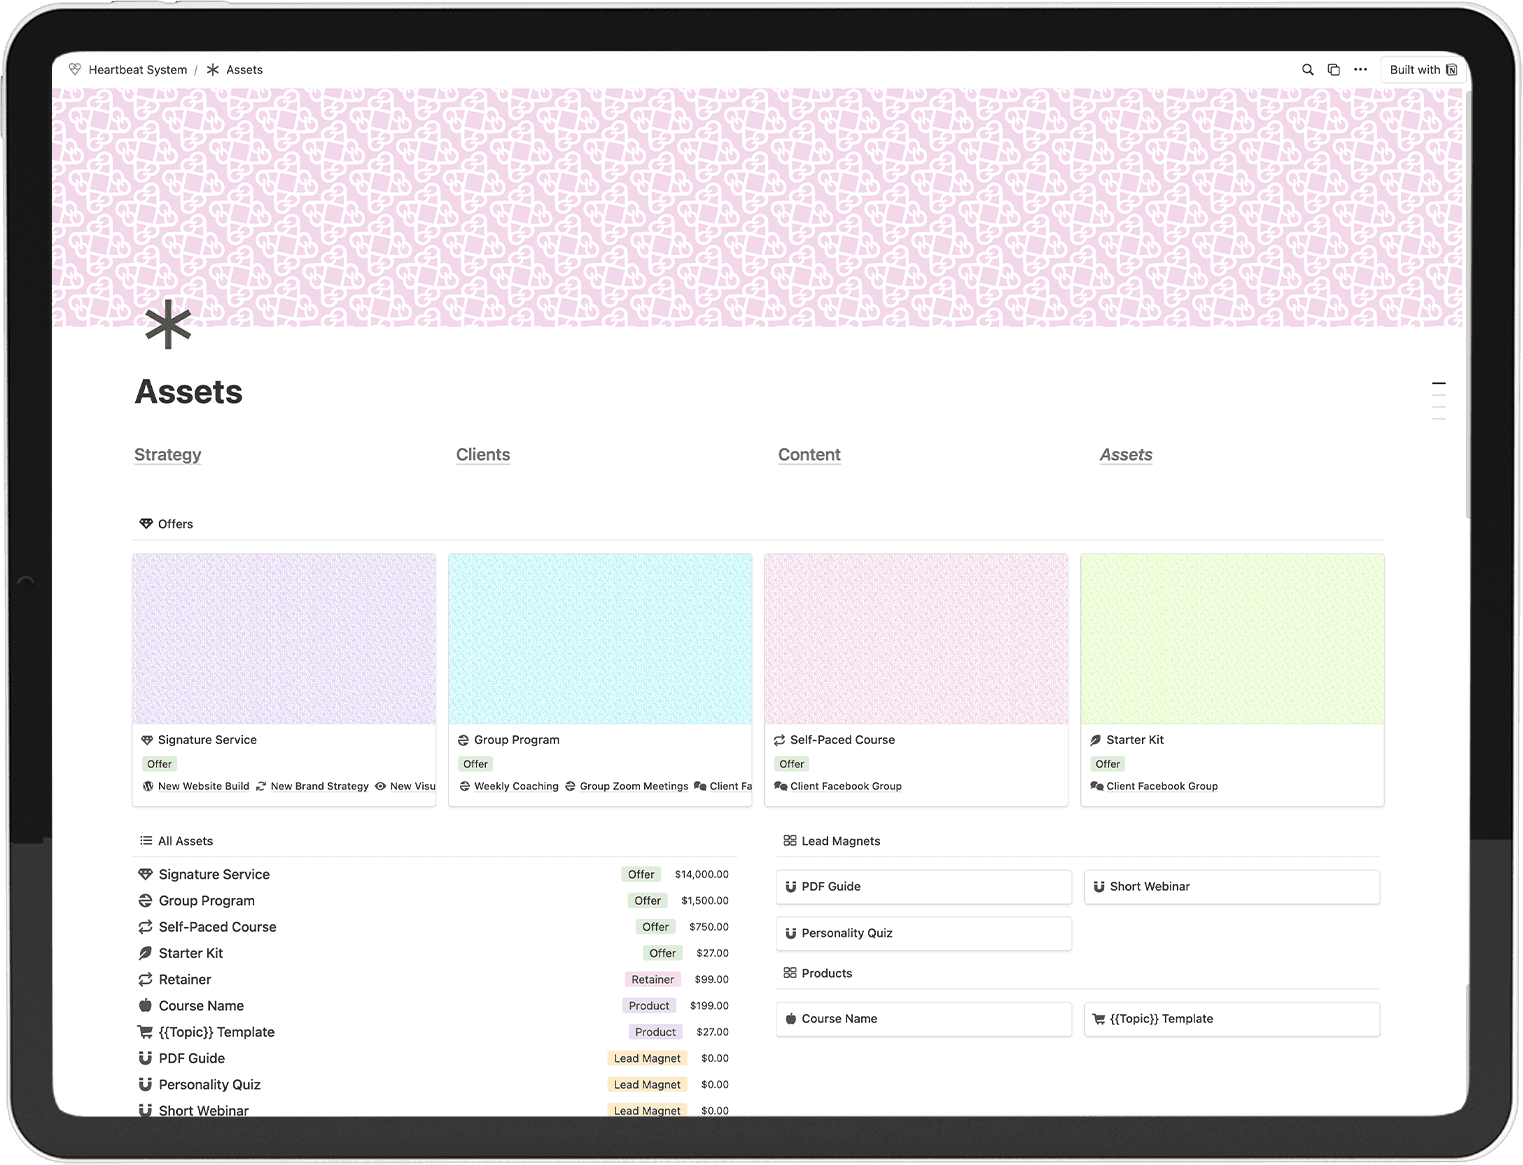Open the Short Webinar lead magnet card
Screen dimensions: 1523x1165
(1231, 887)
